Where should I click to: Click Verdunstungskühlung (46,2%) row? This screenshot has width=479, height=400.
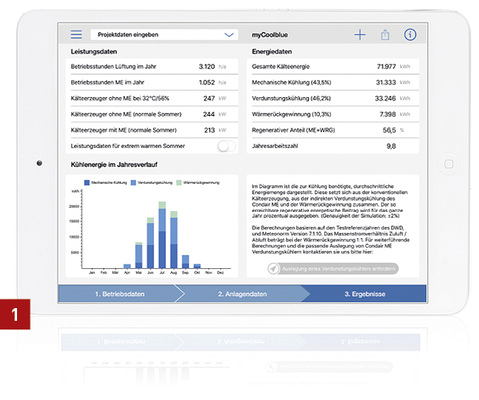coord(333,98)
